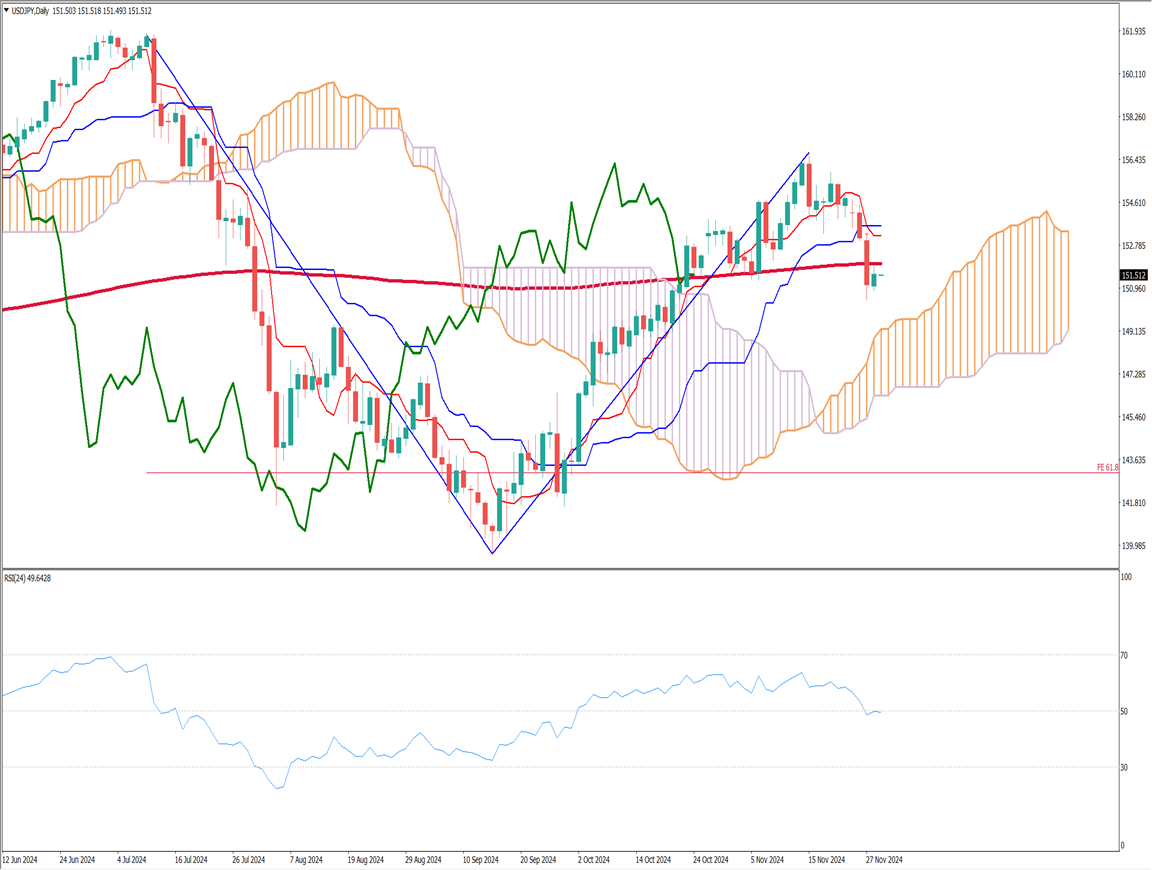
Task: Click the triangle arrow beside USDJPY,Daily
Action: (x=7, y=11)
